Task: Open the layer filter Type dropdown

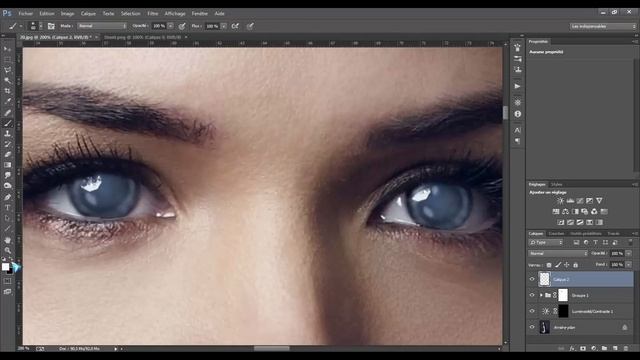Action: [546, 242]
